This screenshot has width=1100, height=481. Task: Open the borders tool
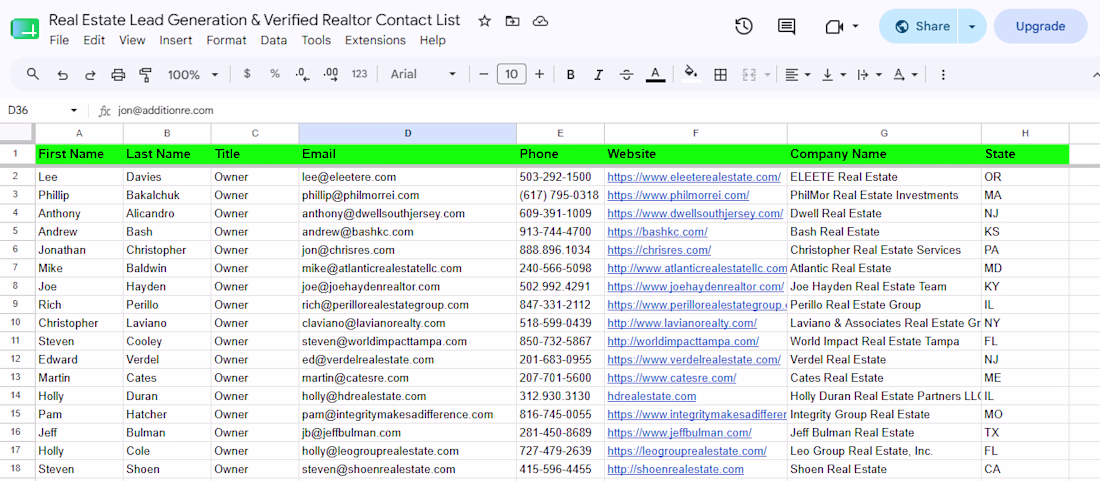pyautogui.click(x=720, y=74)
